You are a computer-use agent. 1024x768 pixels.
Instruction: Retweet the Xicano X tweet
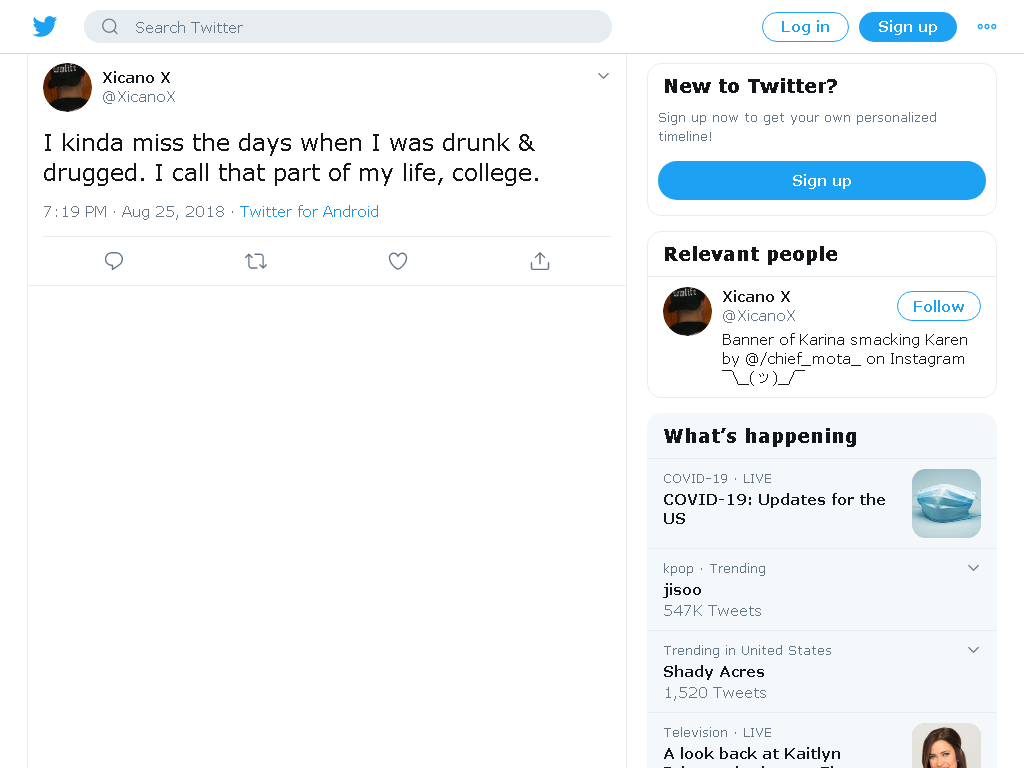(x=256, y=261)
